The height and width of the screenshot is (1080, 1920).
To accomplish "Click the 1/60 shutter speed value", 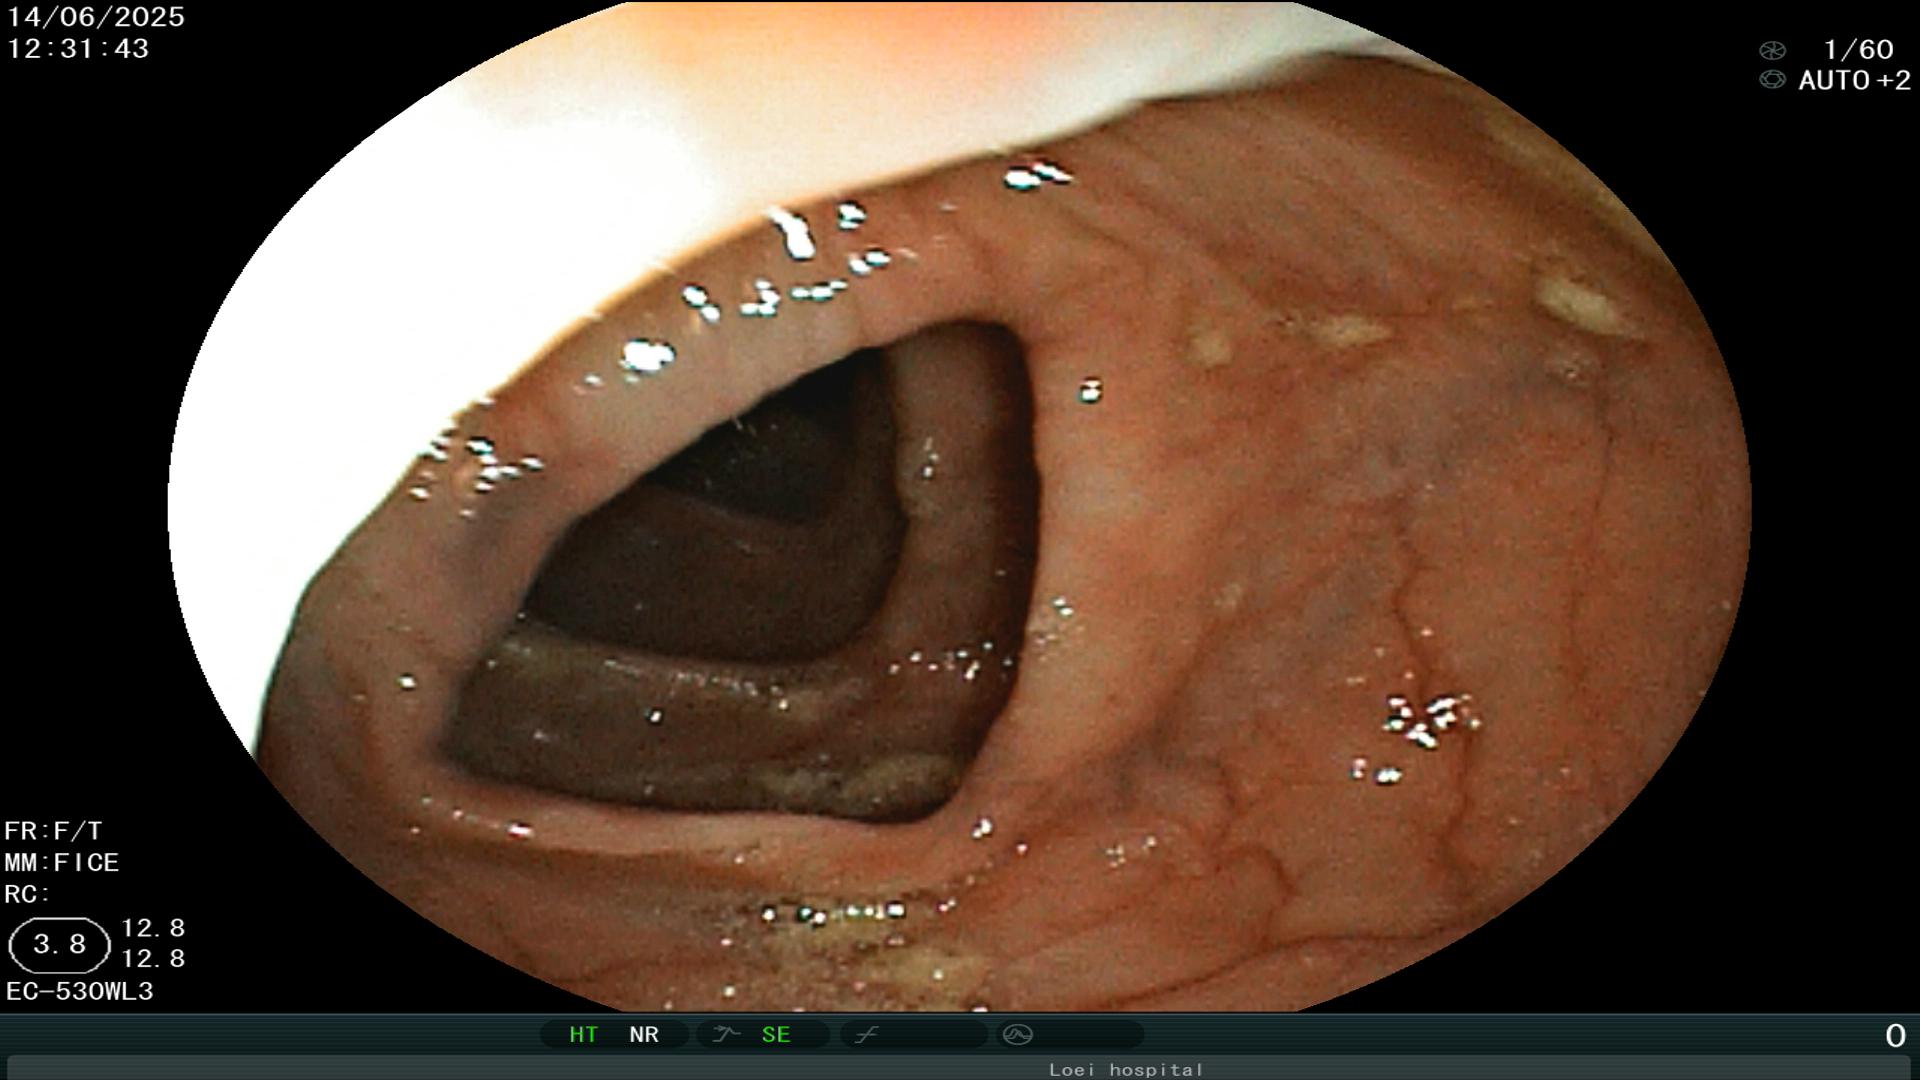I will [x=1858, y=50].
